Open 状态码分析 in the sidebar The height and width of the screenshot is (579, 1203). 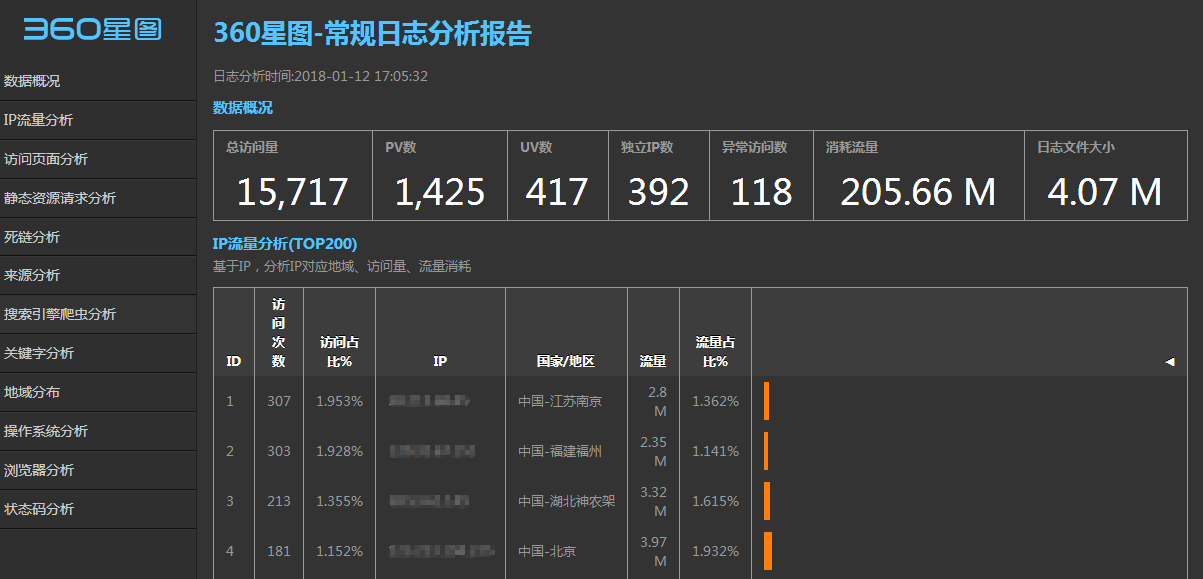point(98,509)
